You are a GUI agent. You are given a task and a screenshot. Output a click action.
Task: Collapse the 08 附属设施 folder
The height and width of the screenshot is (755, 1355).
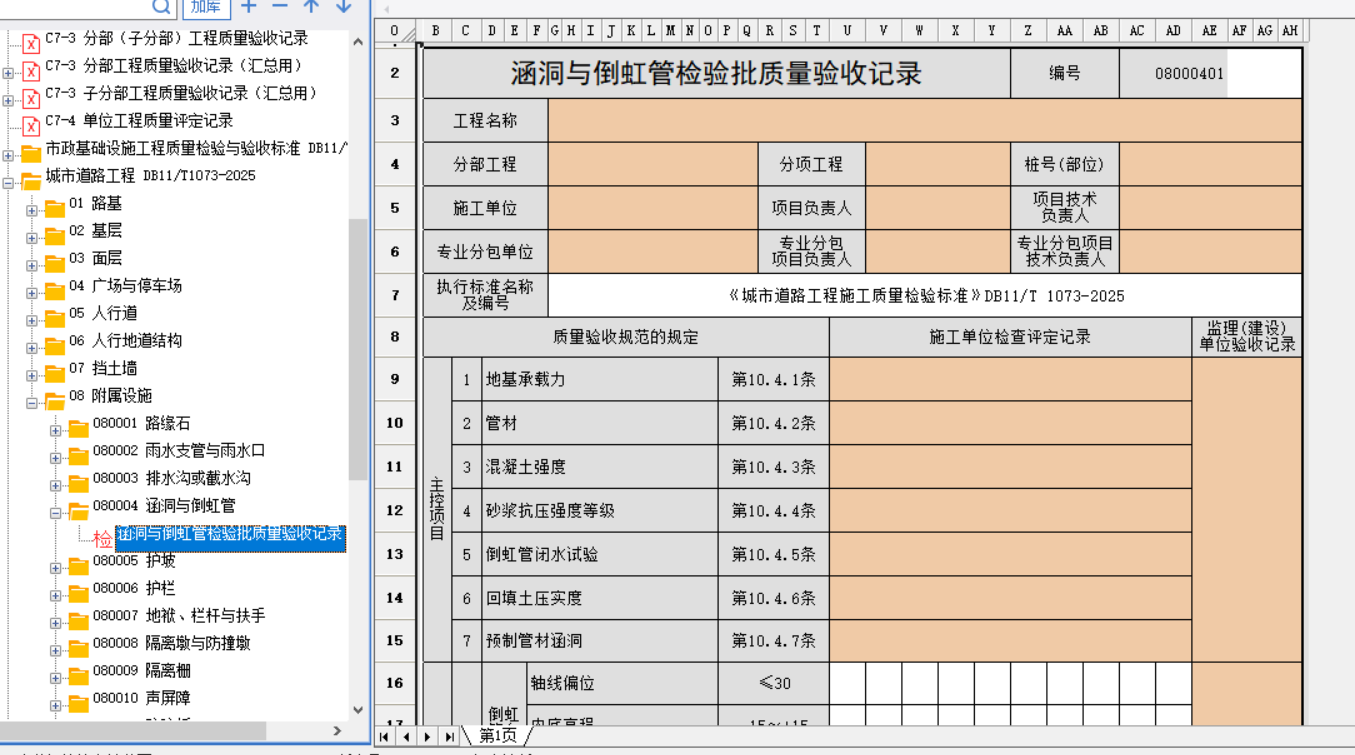32,402
